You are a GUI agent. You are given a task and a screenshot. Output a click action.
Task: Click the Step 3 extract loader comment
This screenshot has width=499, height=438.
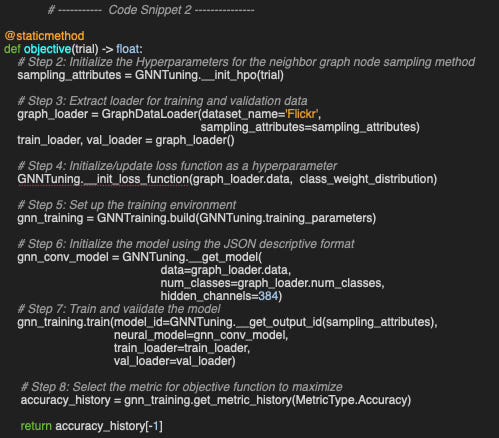click(162, 101)
